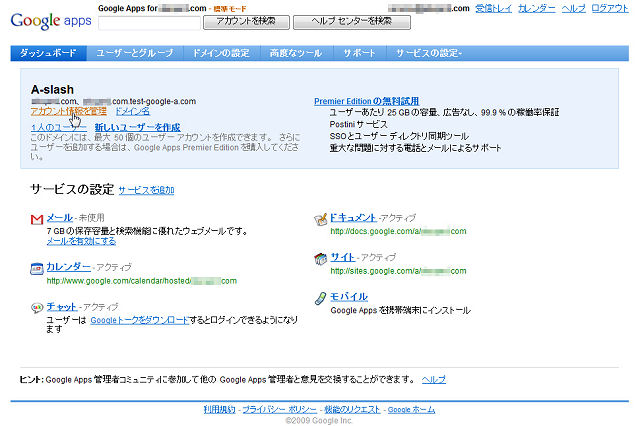Select the 高度なツール tab
Screen dimensions: 640x426
pos(296,53)
